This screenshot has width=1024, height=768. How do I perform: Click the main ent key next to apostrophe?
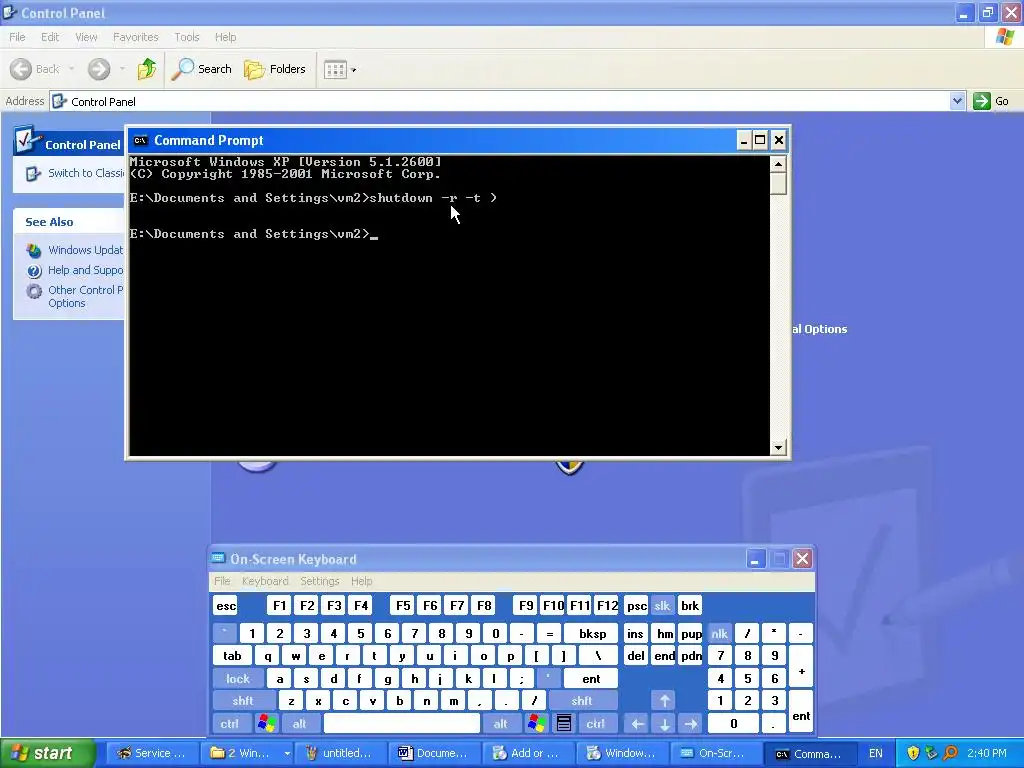pos(591,679)
